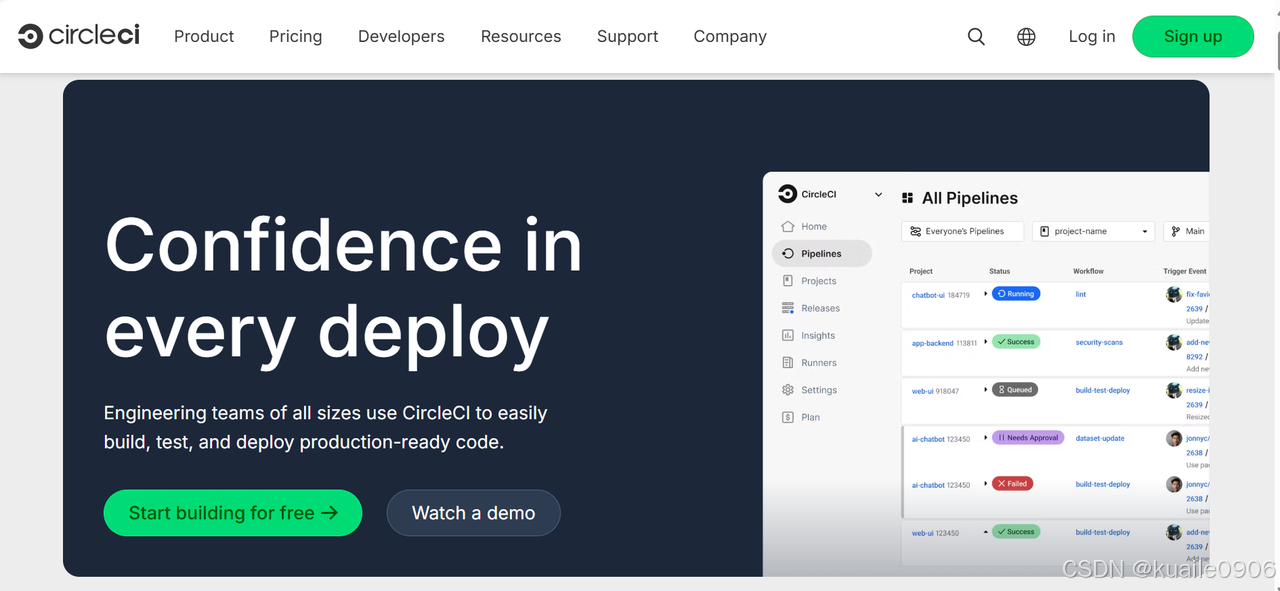
Task: Expand the ai-chatbot Needs Approval row arrow
Action: tap(986, 438)
